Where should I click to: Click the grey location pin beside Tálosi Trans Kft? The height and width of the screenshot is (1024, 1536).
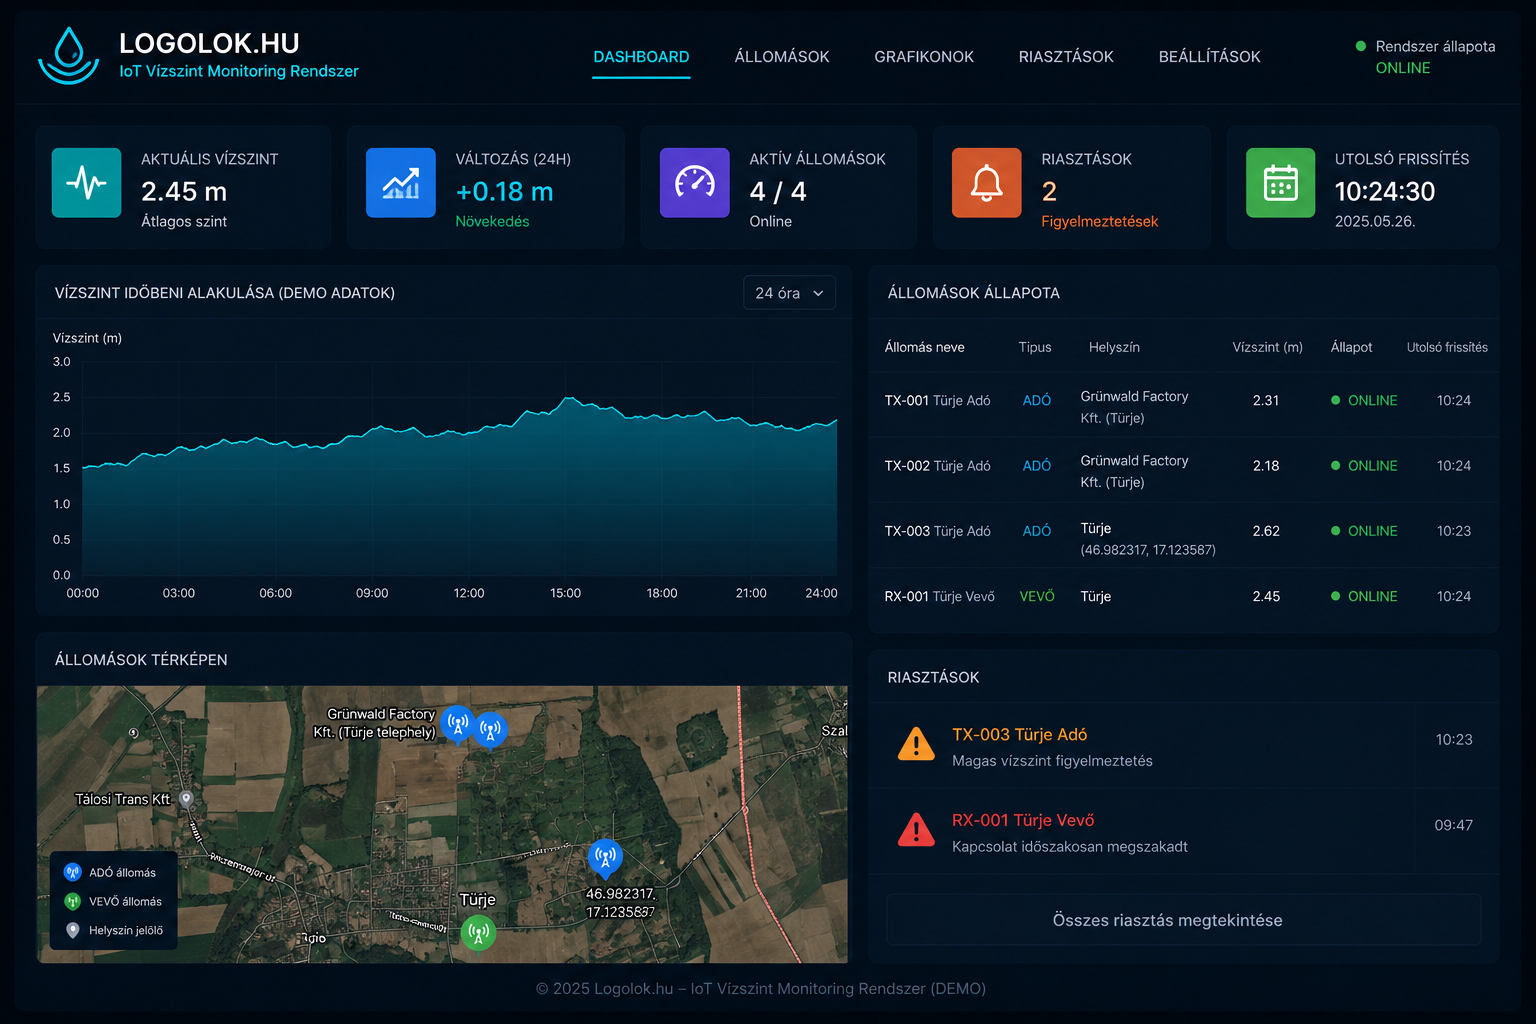186,799
